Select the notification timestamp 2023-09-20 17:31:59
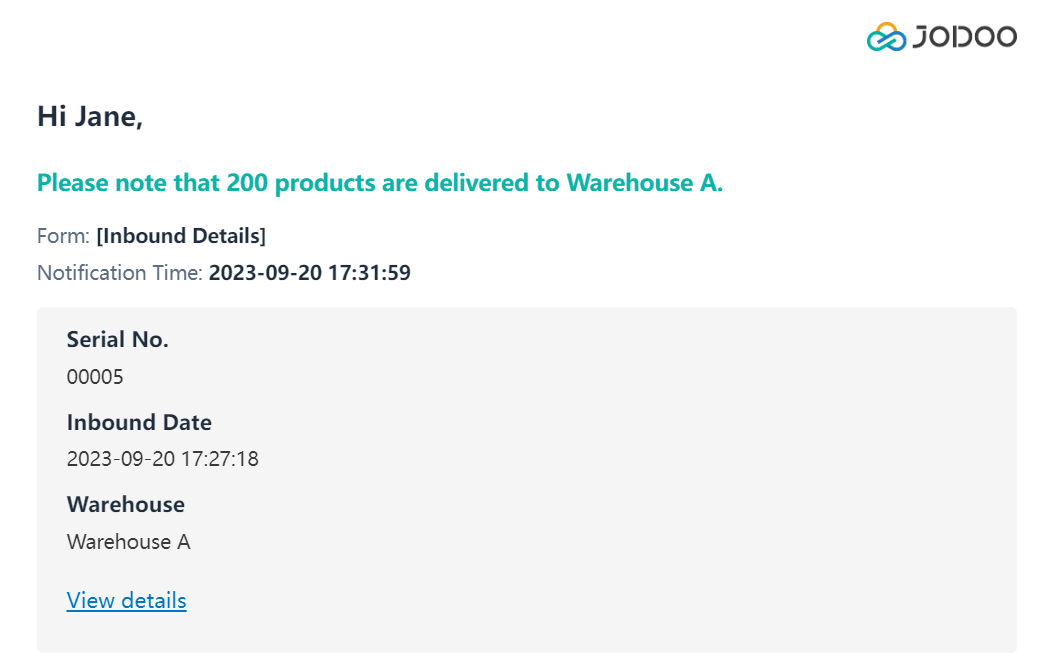The height and width of the screenshot is (667, 1038). 310,272
